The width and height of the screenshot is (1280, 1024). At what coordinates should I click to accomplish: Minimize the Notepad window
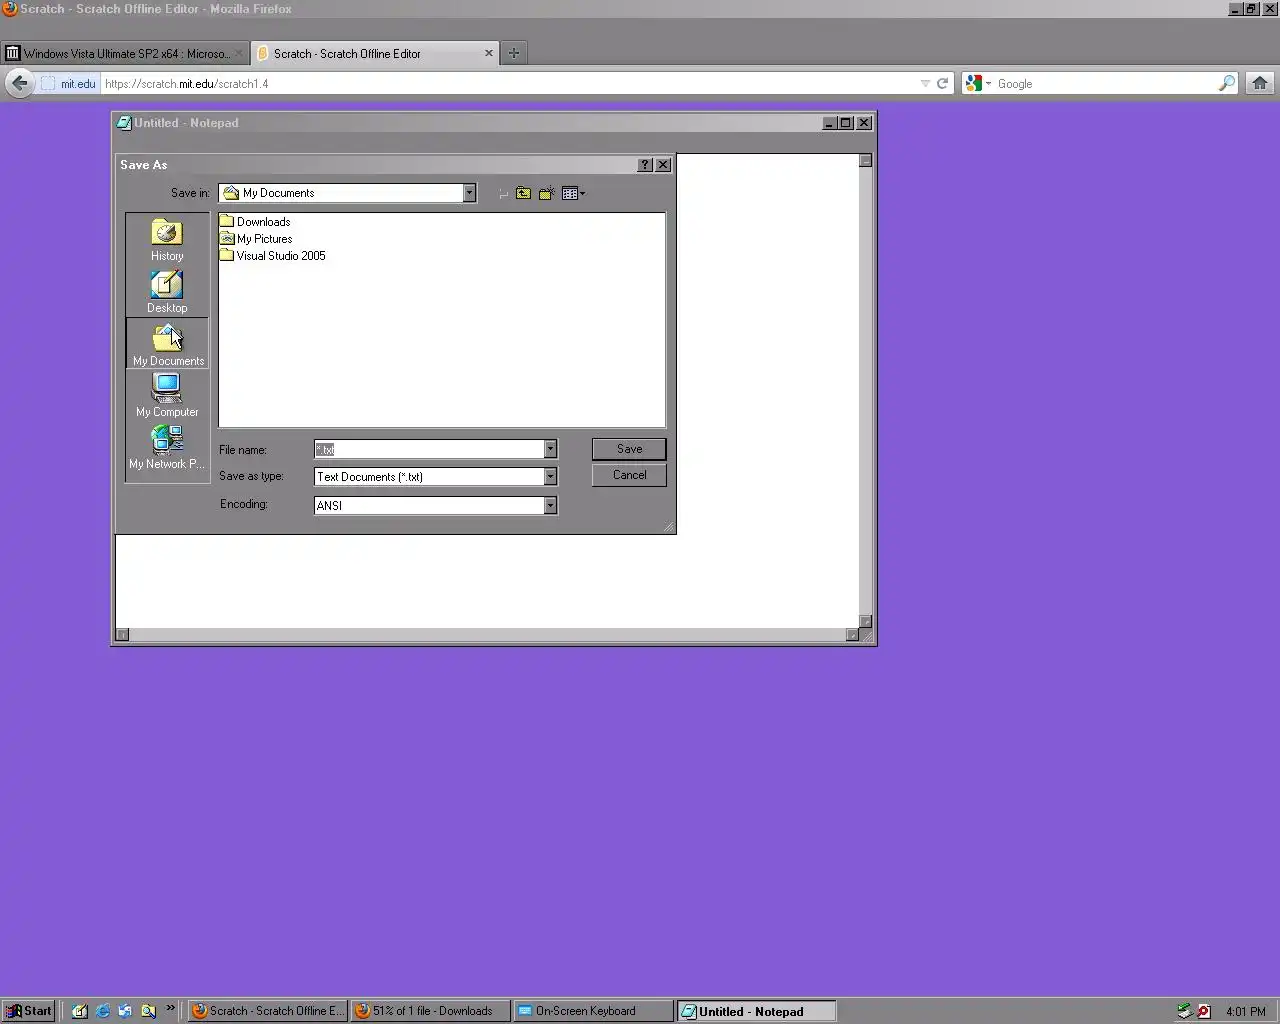829,123
